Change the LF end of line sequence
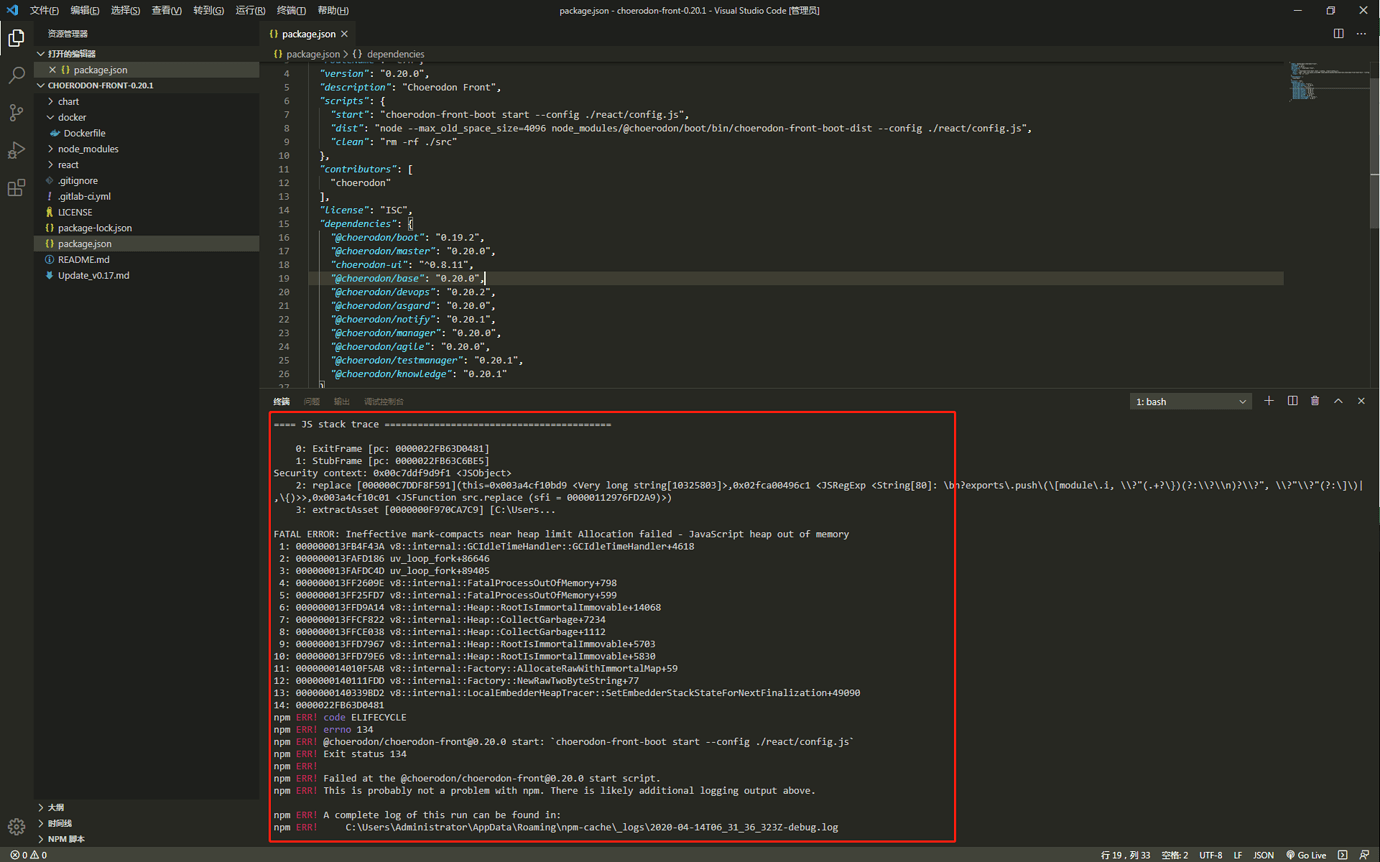The height and width of the screenshot is (862, 1380). (x=1238, y=855)
